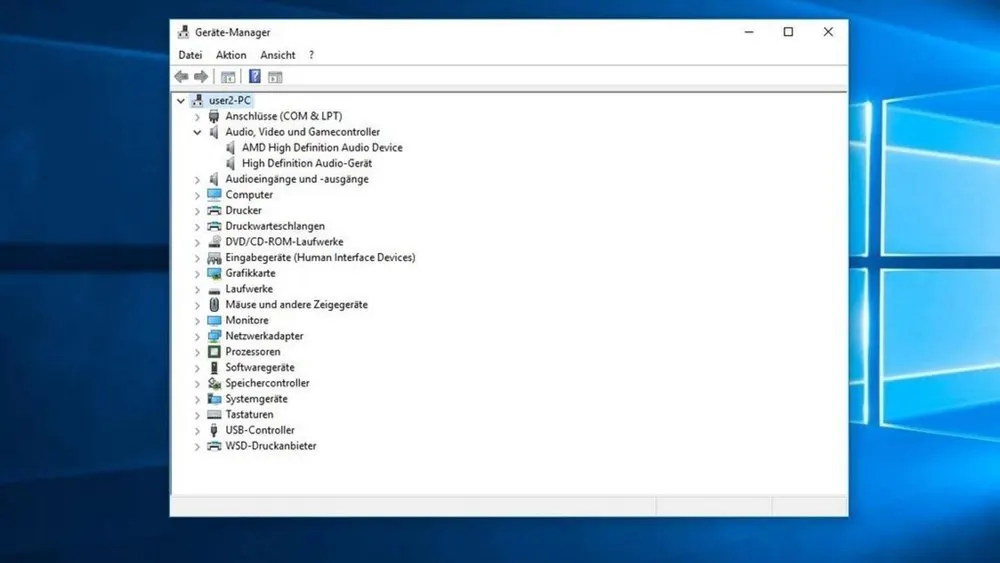Click the Druckwarteschlangen printer icon
This screenshot has width=1000, height=563.
[x=214, y=226]
